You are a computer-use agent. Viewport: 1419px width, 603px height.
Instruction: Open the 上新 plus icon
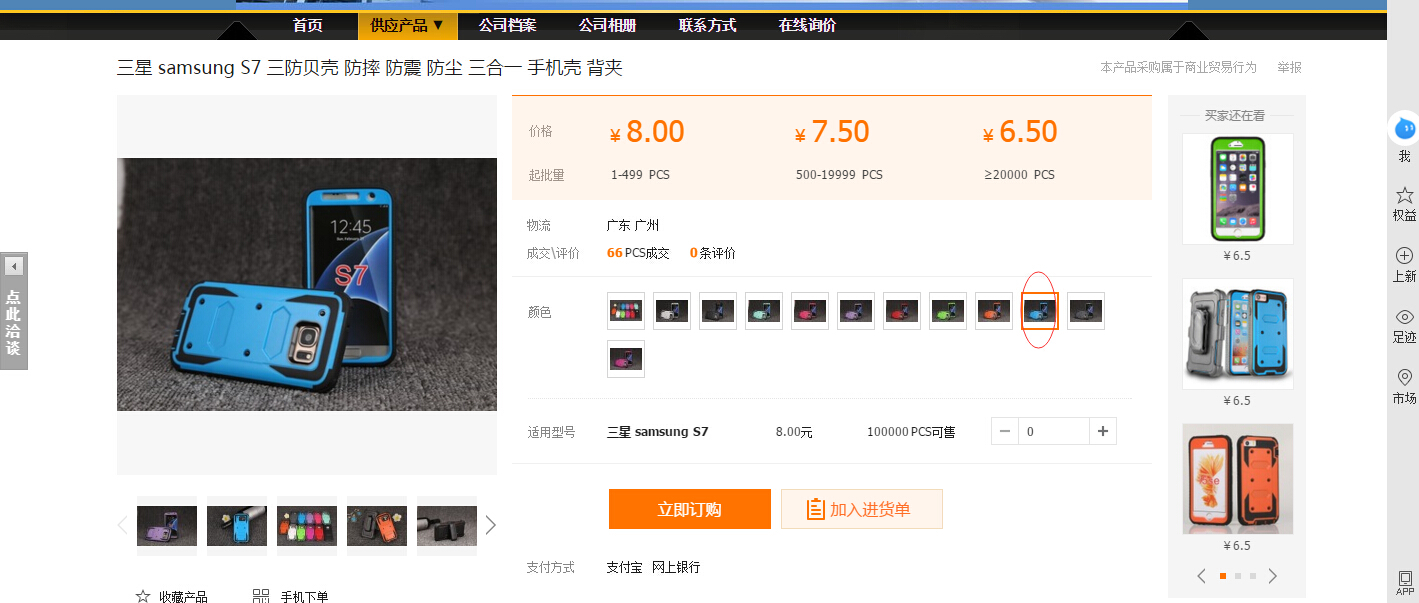(x=1404, y=256)
